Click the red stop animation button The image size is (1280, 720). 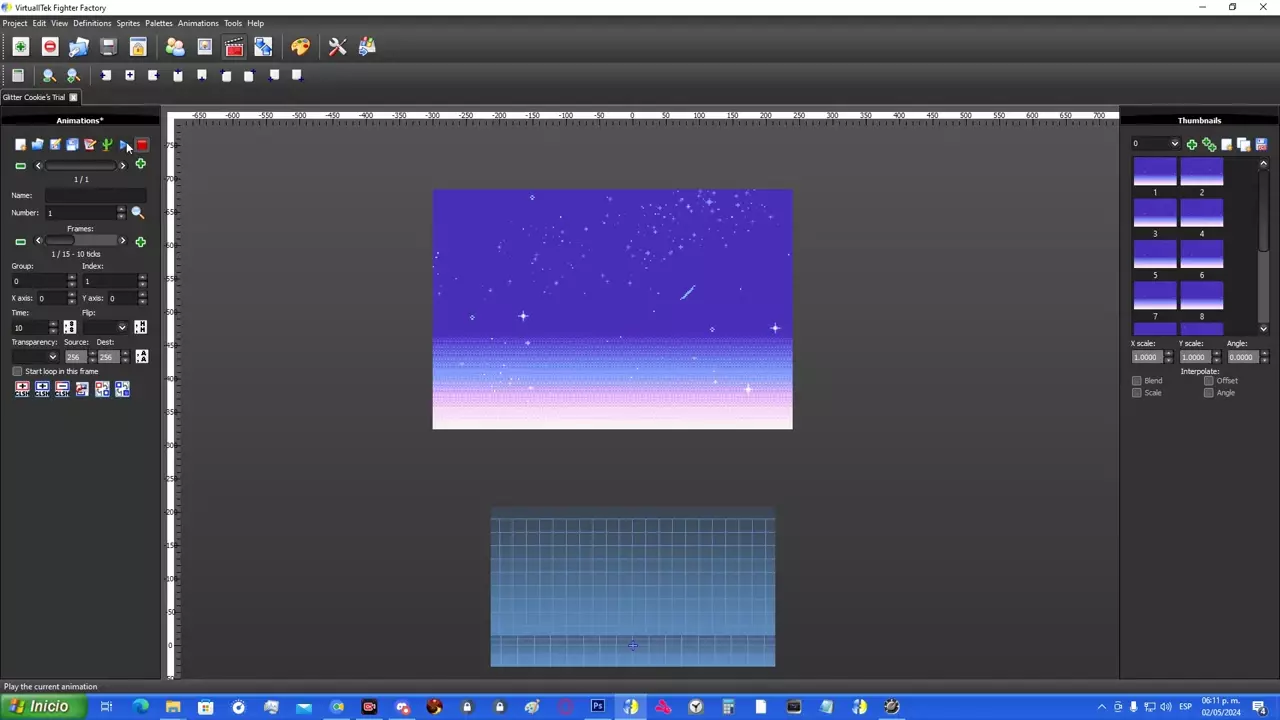[141, 145]
